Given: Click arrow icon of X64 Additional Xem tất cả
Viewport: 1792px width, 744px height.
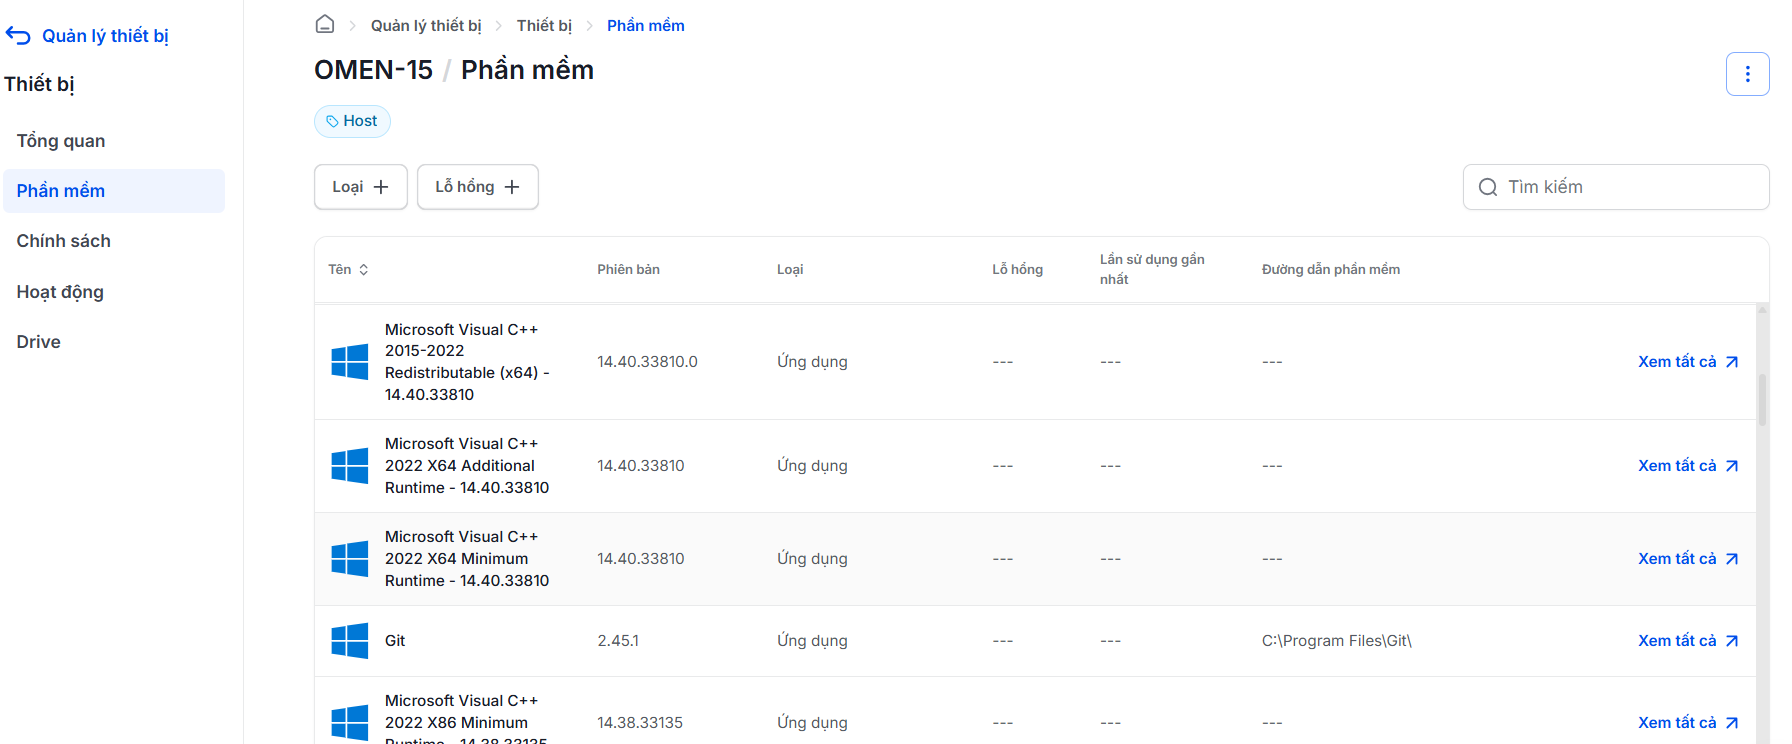Looking at the screenshot, I should click(1732, 466).
